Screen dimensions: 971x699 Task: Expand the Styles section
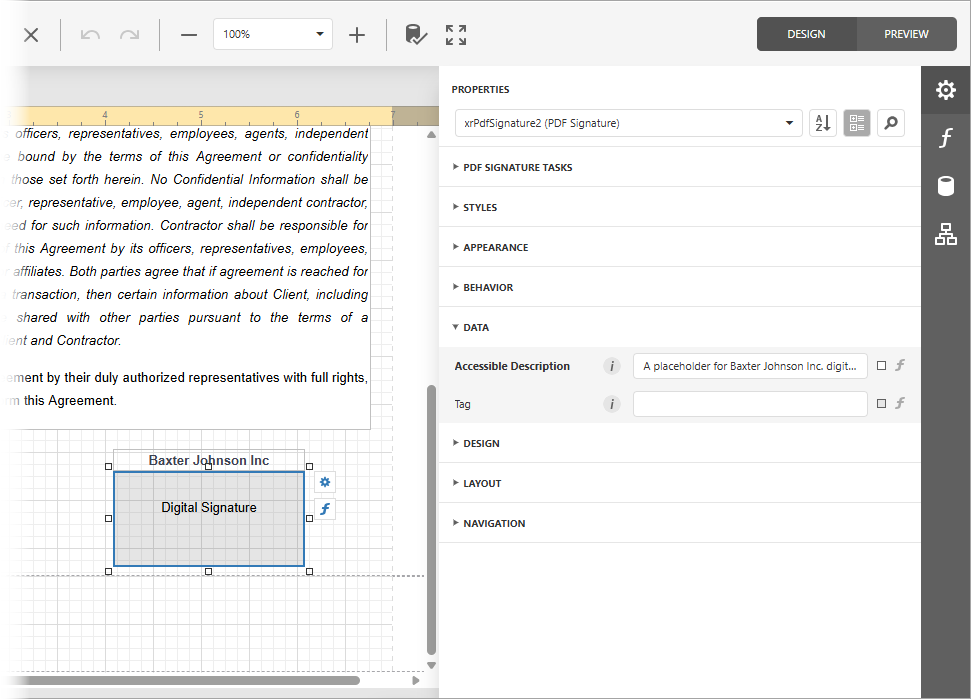click(679, 207)
